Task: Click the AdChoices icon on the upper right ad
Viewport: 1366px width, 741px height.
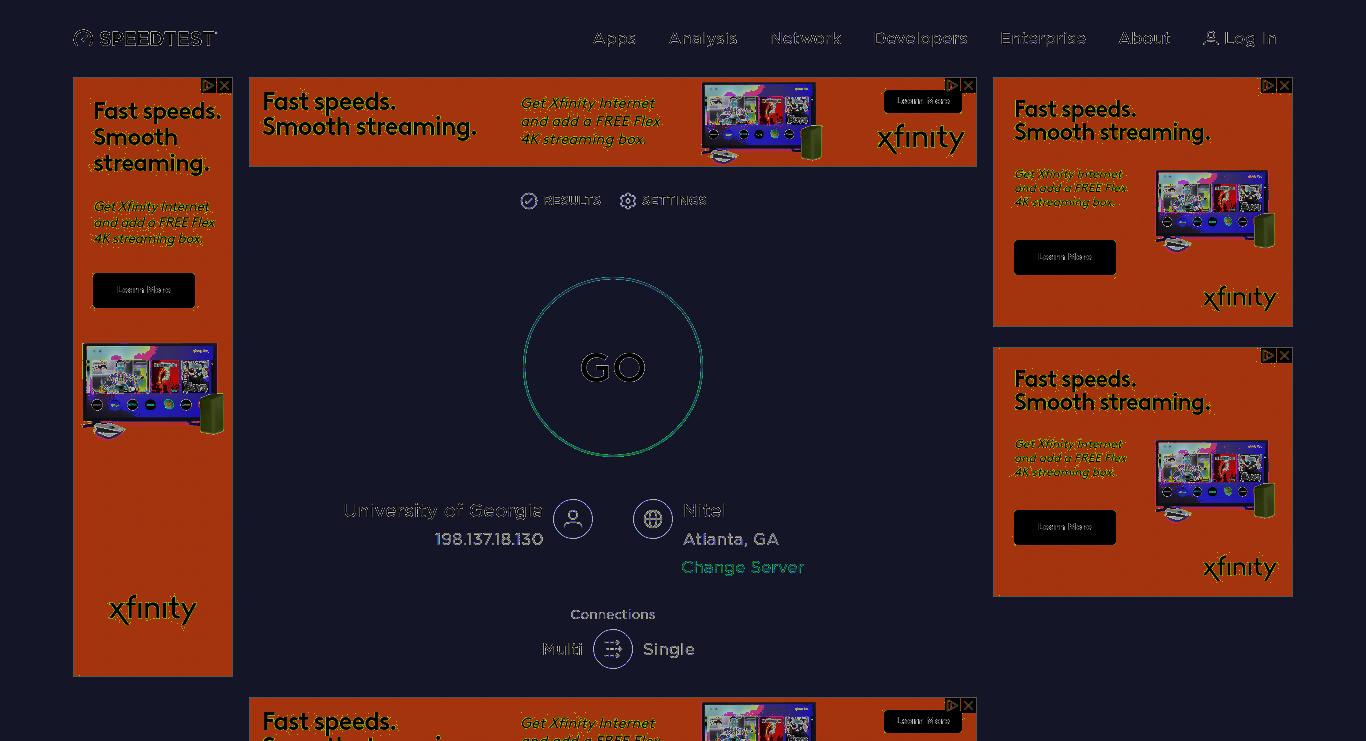Action: (x=1268, y=86)
